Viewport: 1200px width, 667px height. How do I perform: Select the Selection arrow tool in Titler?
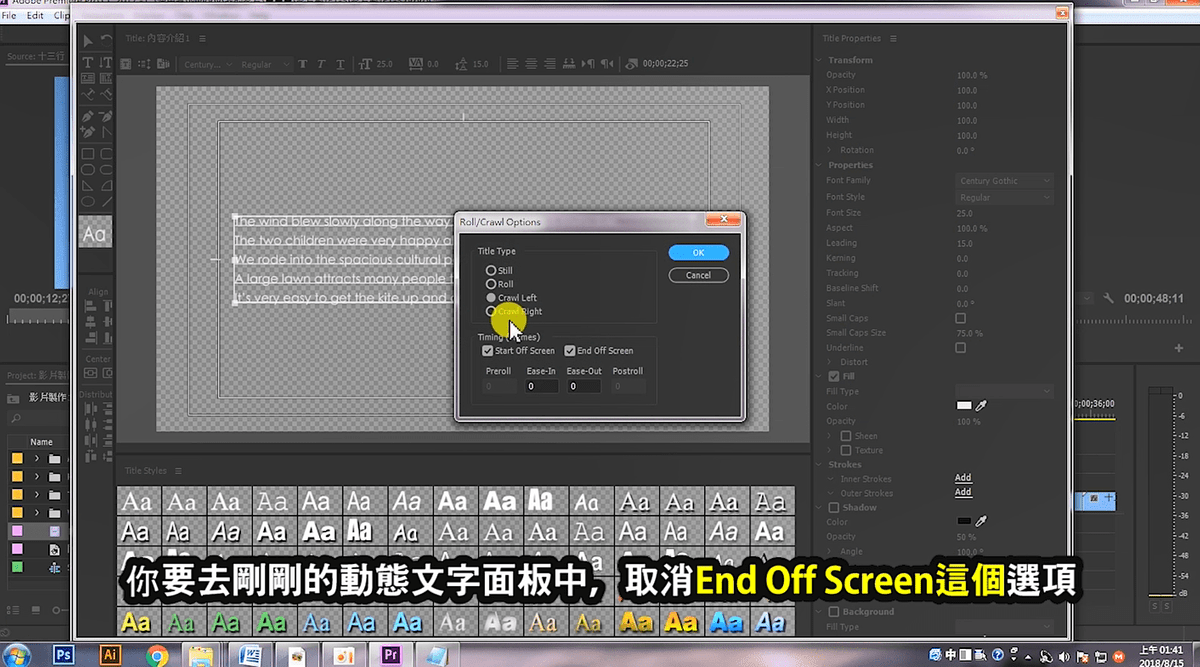click(x=88, y=40)
